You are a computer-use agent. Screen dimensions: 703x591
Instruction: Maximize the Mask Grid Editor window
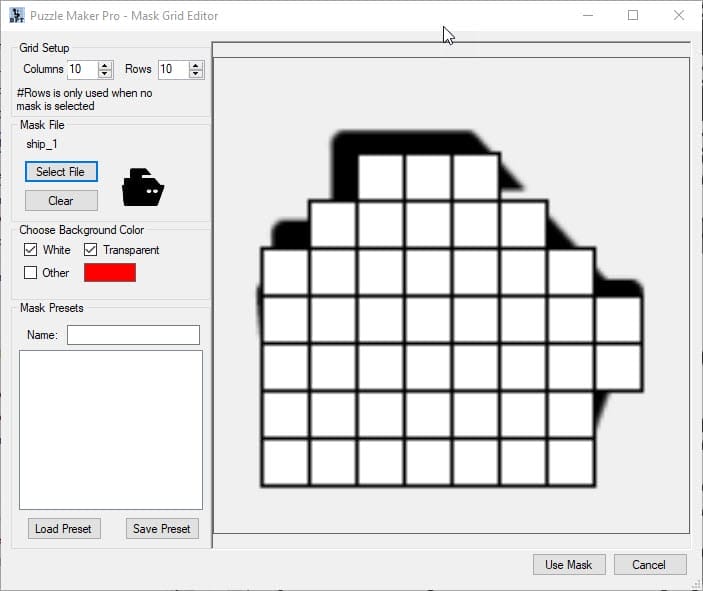click(x=633, y=16)
